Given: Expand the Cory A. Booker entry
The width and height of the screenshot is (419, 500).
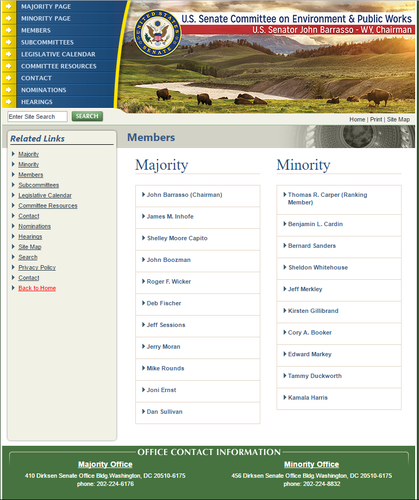Looking at the screenshot, I should [x=339, y=333].
